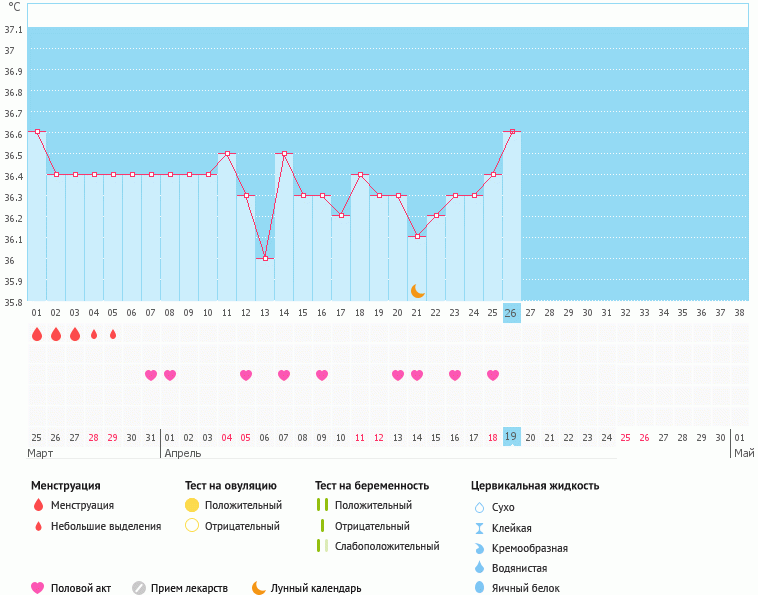Click the temperature point on day 13
This screenshot has width=758, height=595.
click(x=265, y=258)
